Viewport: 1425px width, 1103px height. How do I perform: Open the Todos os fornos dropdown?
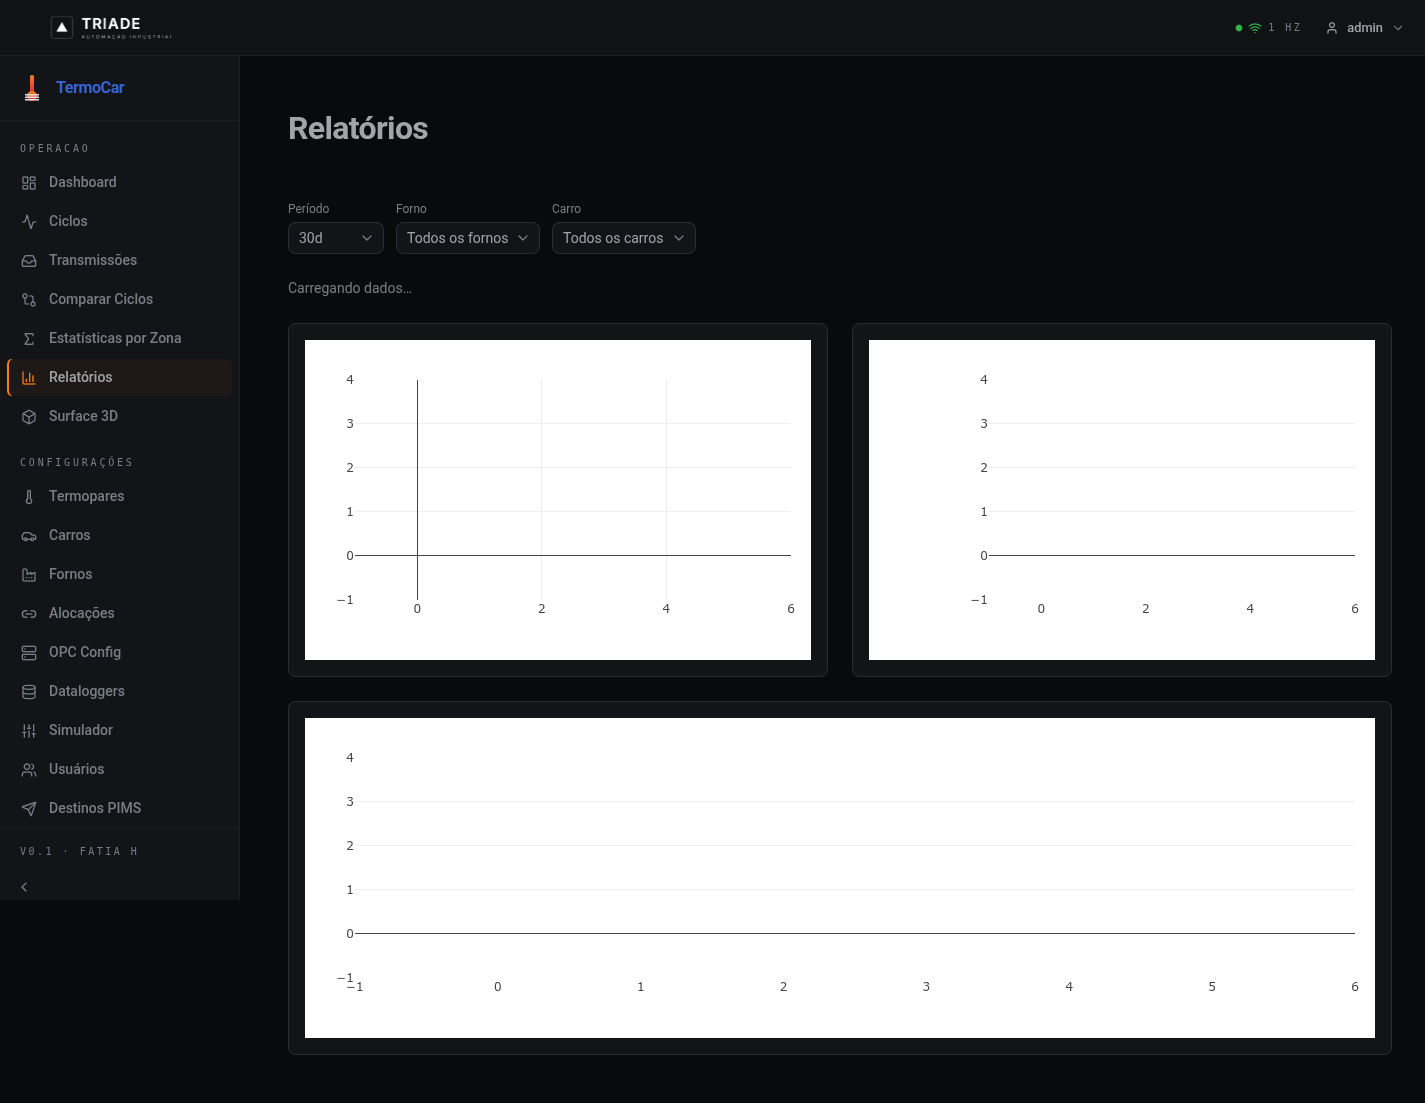468,238
